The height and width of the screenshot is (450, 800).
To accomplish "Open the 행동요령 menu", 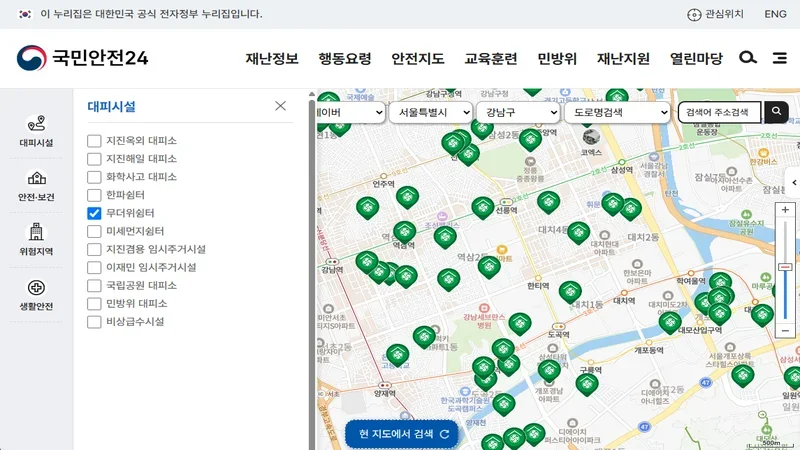I will pyautogui.click(x=345, y=59).
